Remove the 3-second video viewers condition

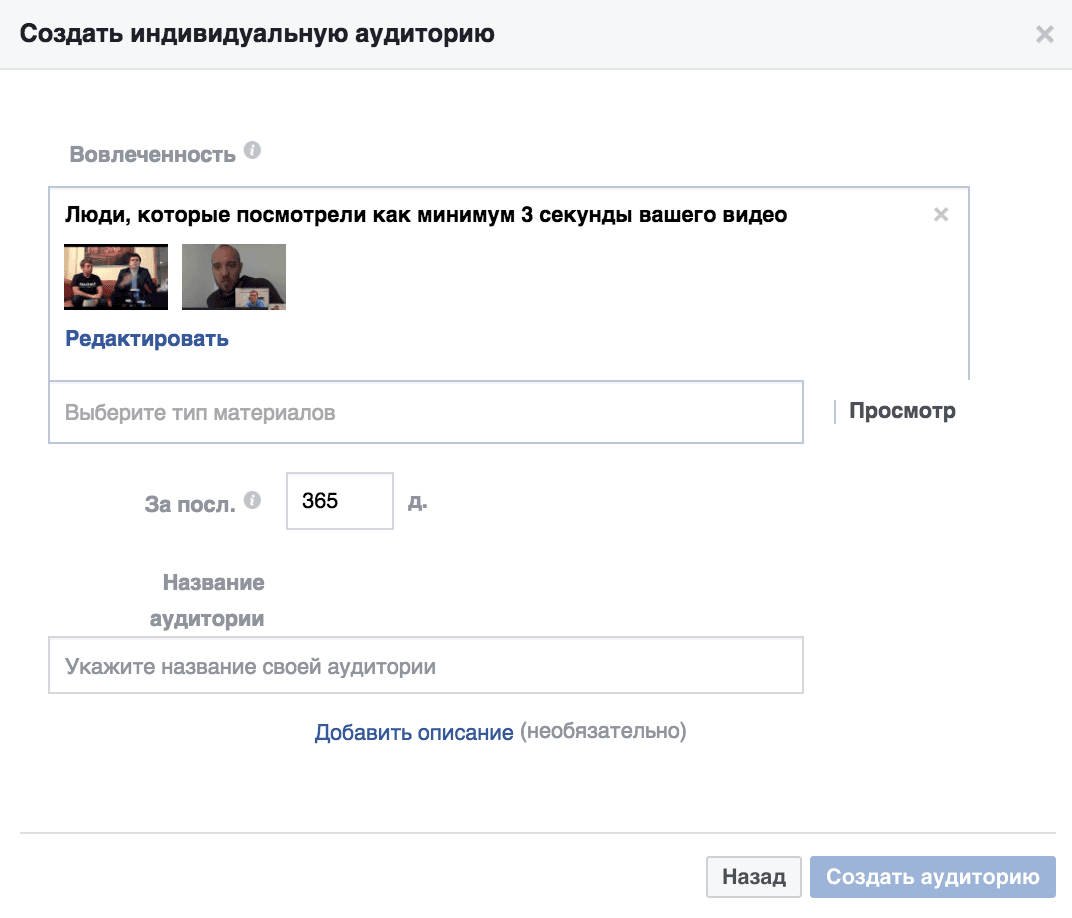click(941, 215)
